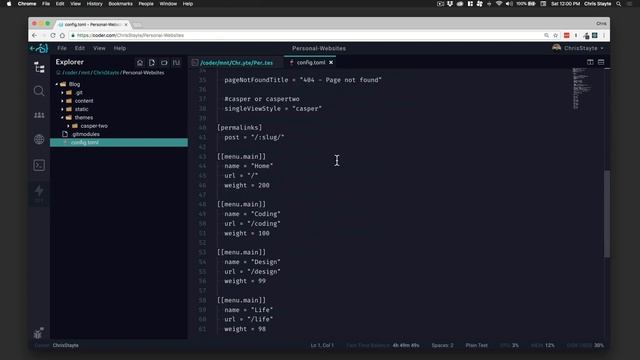640x360 pixels.
Task: Select the config.toml Chrome browser tab
Action: click(93, 24)
